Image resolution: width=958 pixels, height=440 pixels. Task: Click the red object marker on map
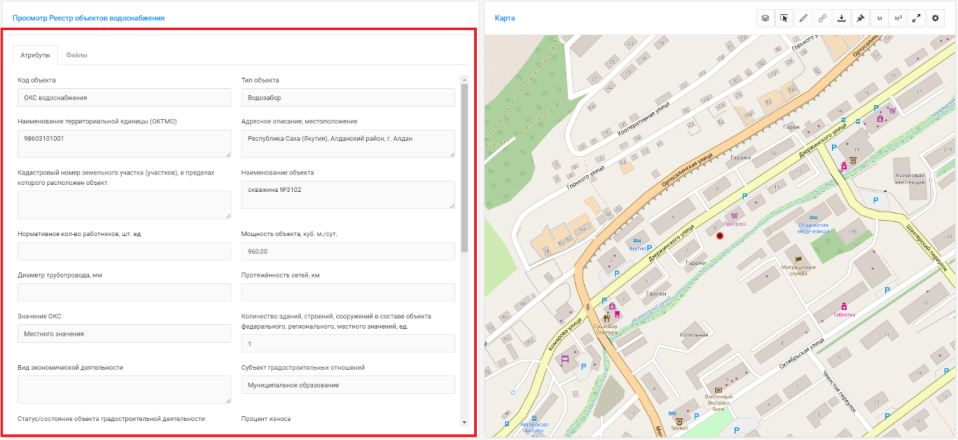tap(718, 237)
